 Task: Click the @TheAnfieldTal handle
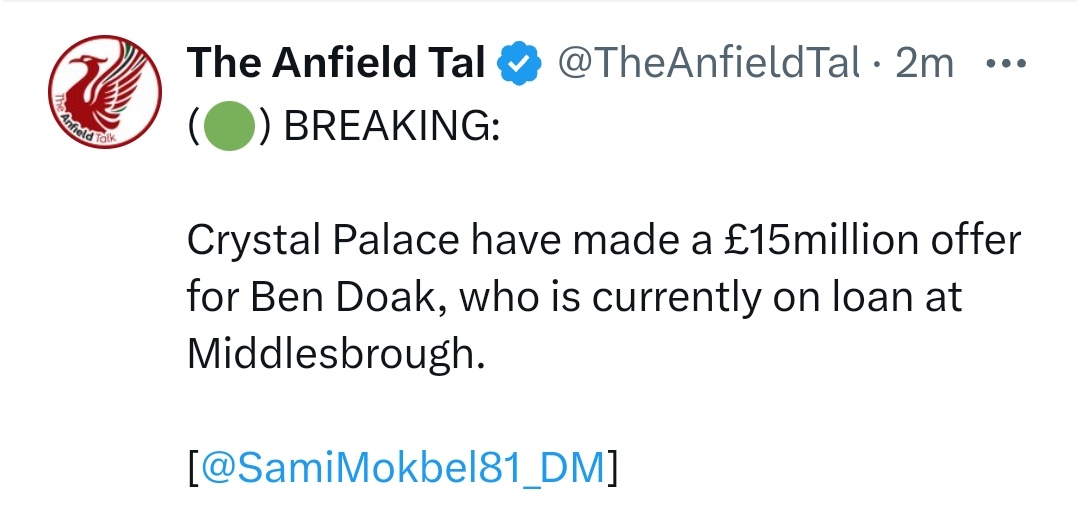point(707,65)
